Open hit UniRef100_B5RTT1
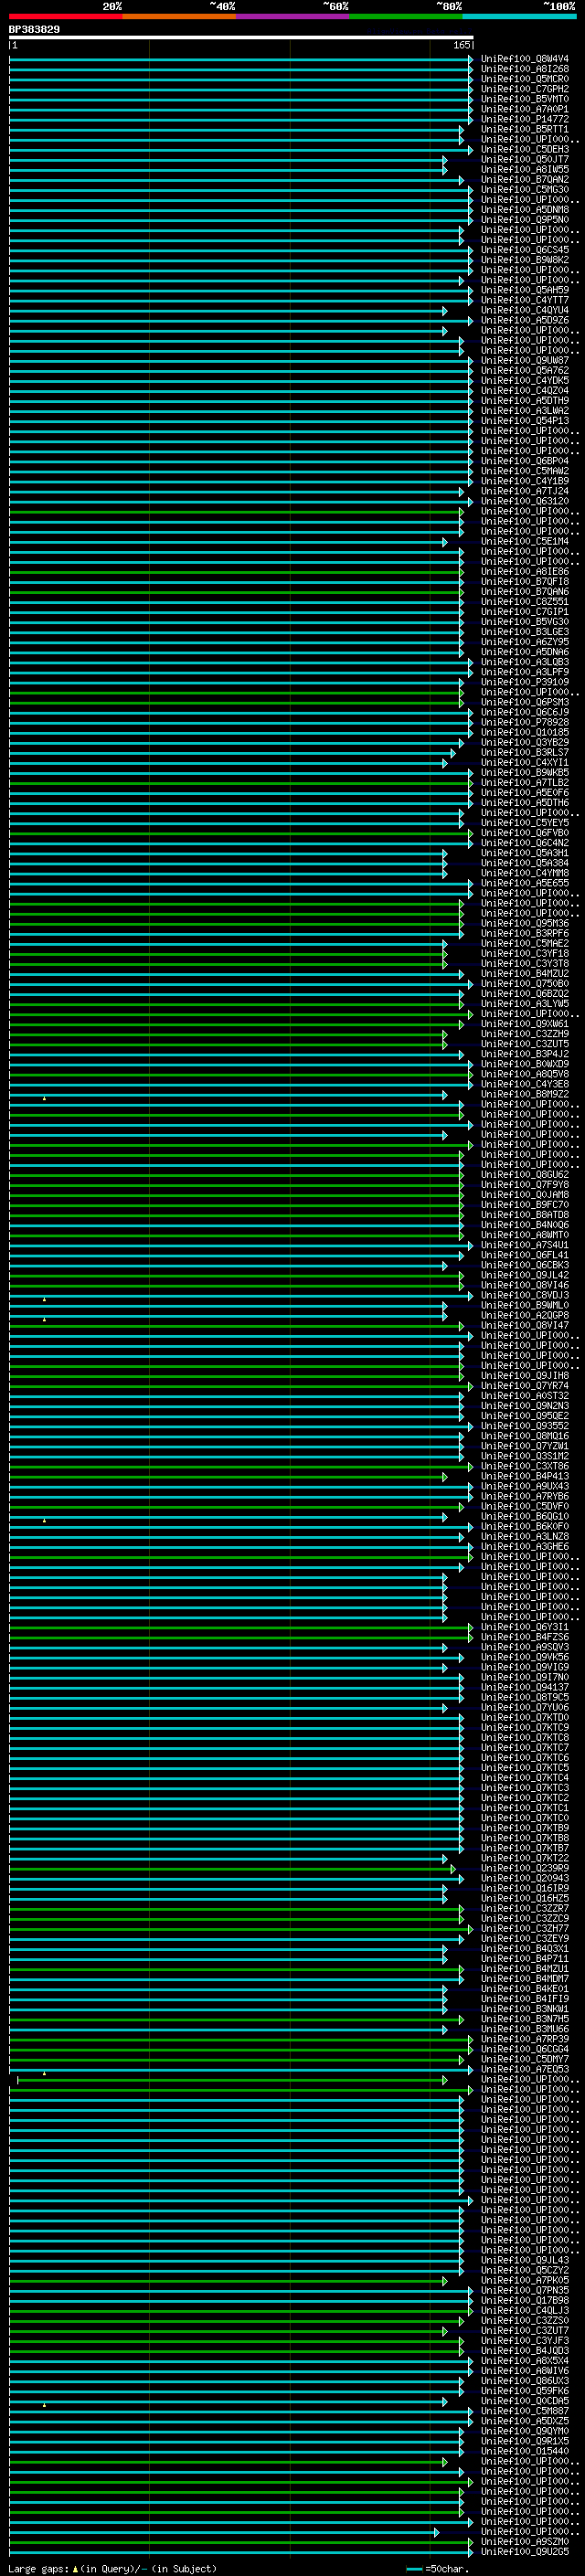The image size is (585, 2576). [524, 129]
